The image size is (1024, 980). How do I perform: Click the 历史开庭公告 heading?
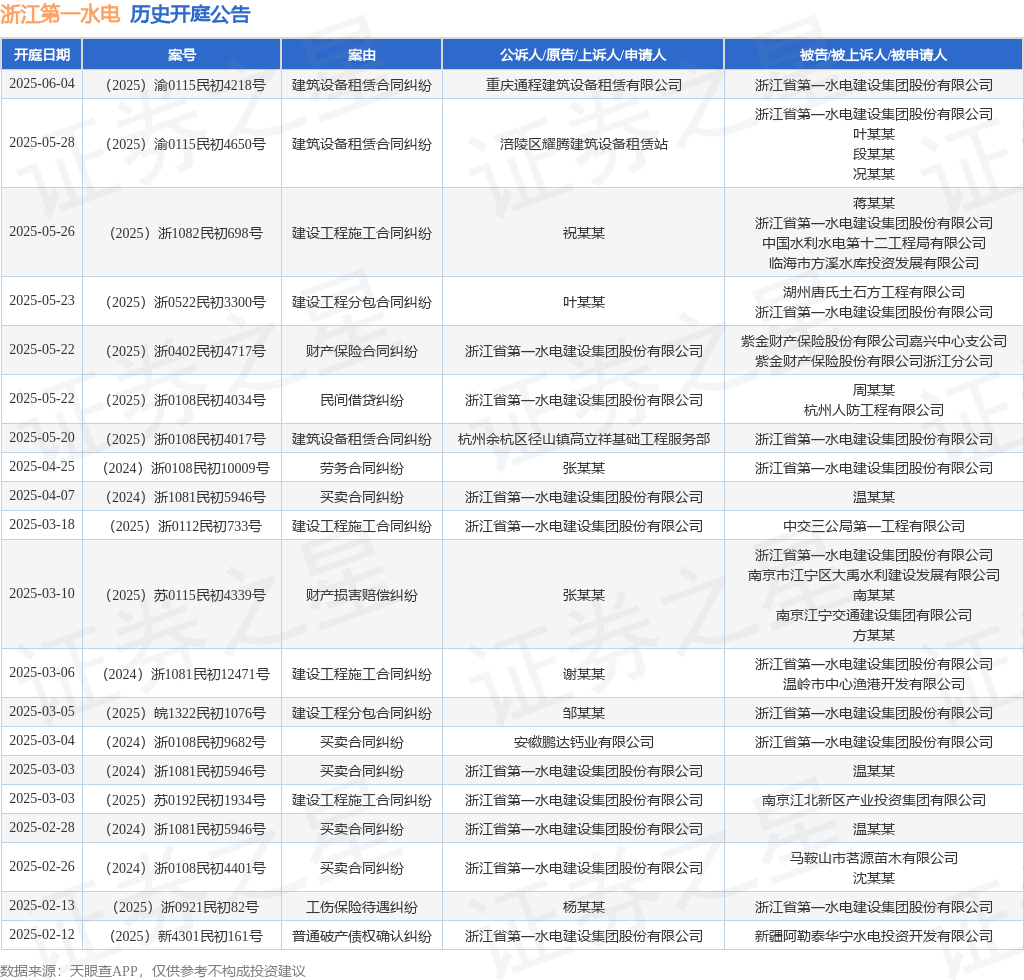click(x=190, y=14)
